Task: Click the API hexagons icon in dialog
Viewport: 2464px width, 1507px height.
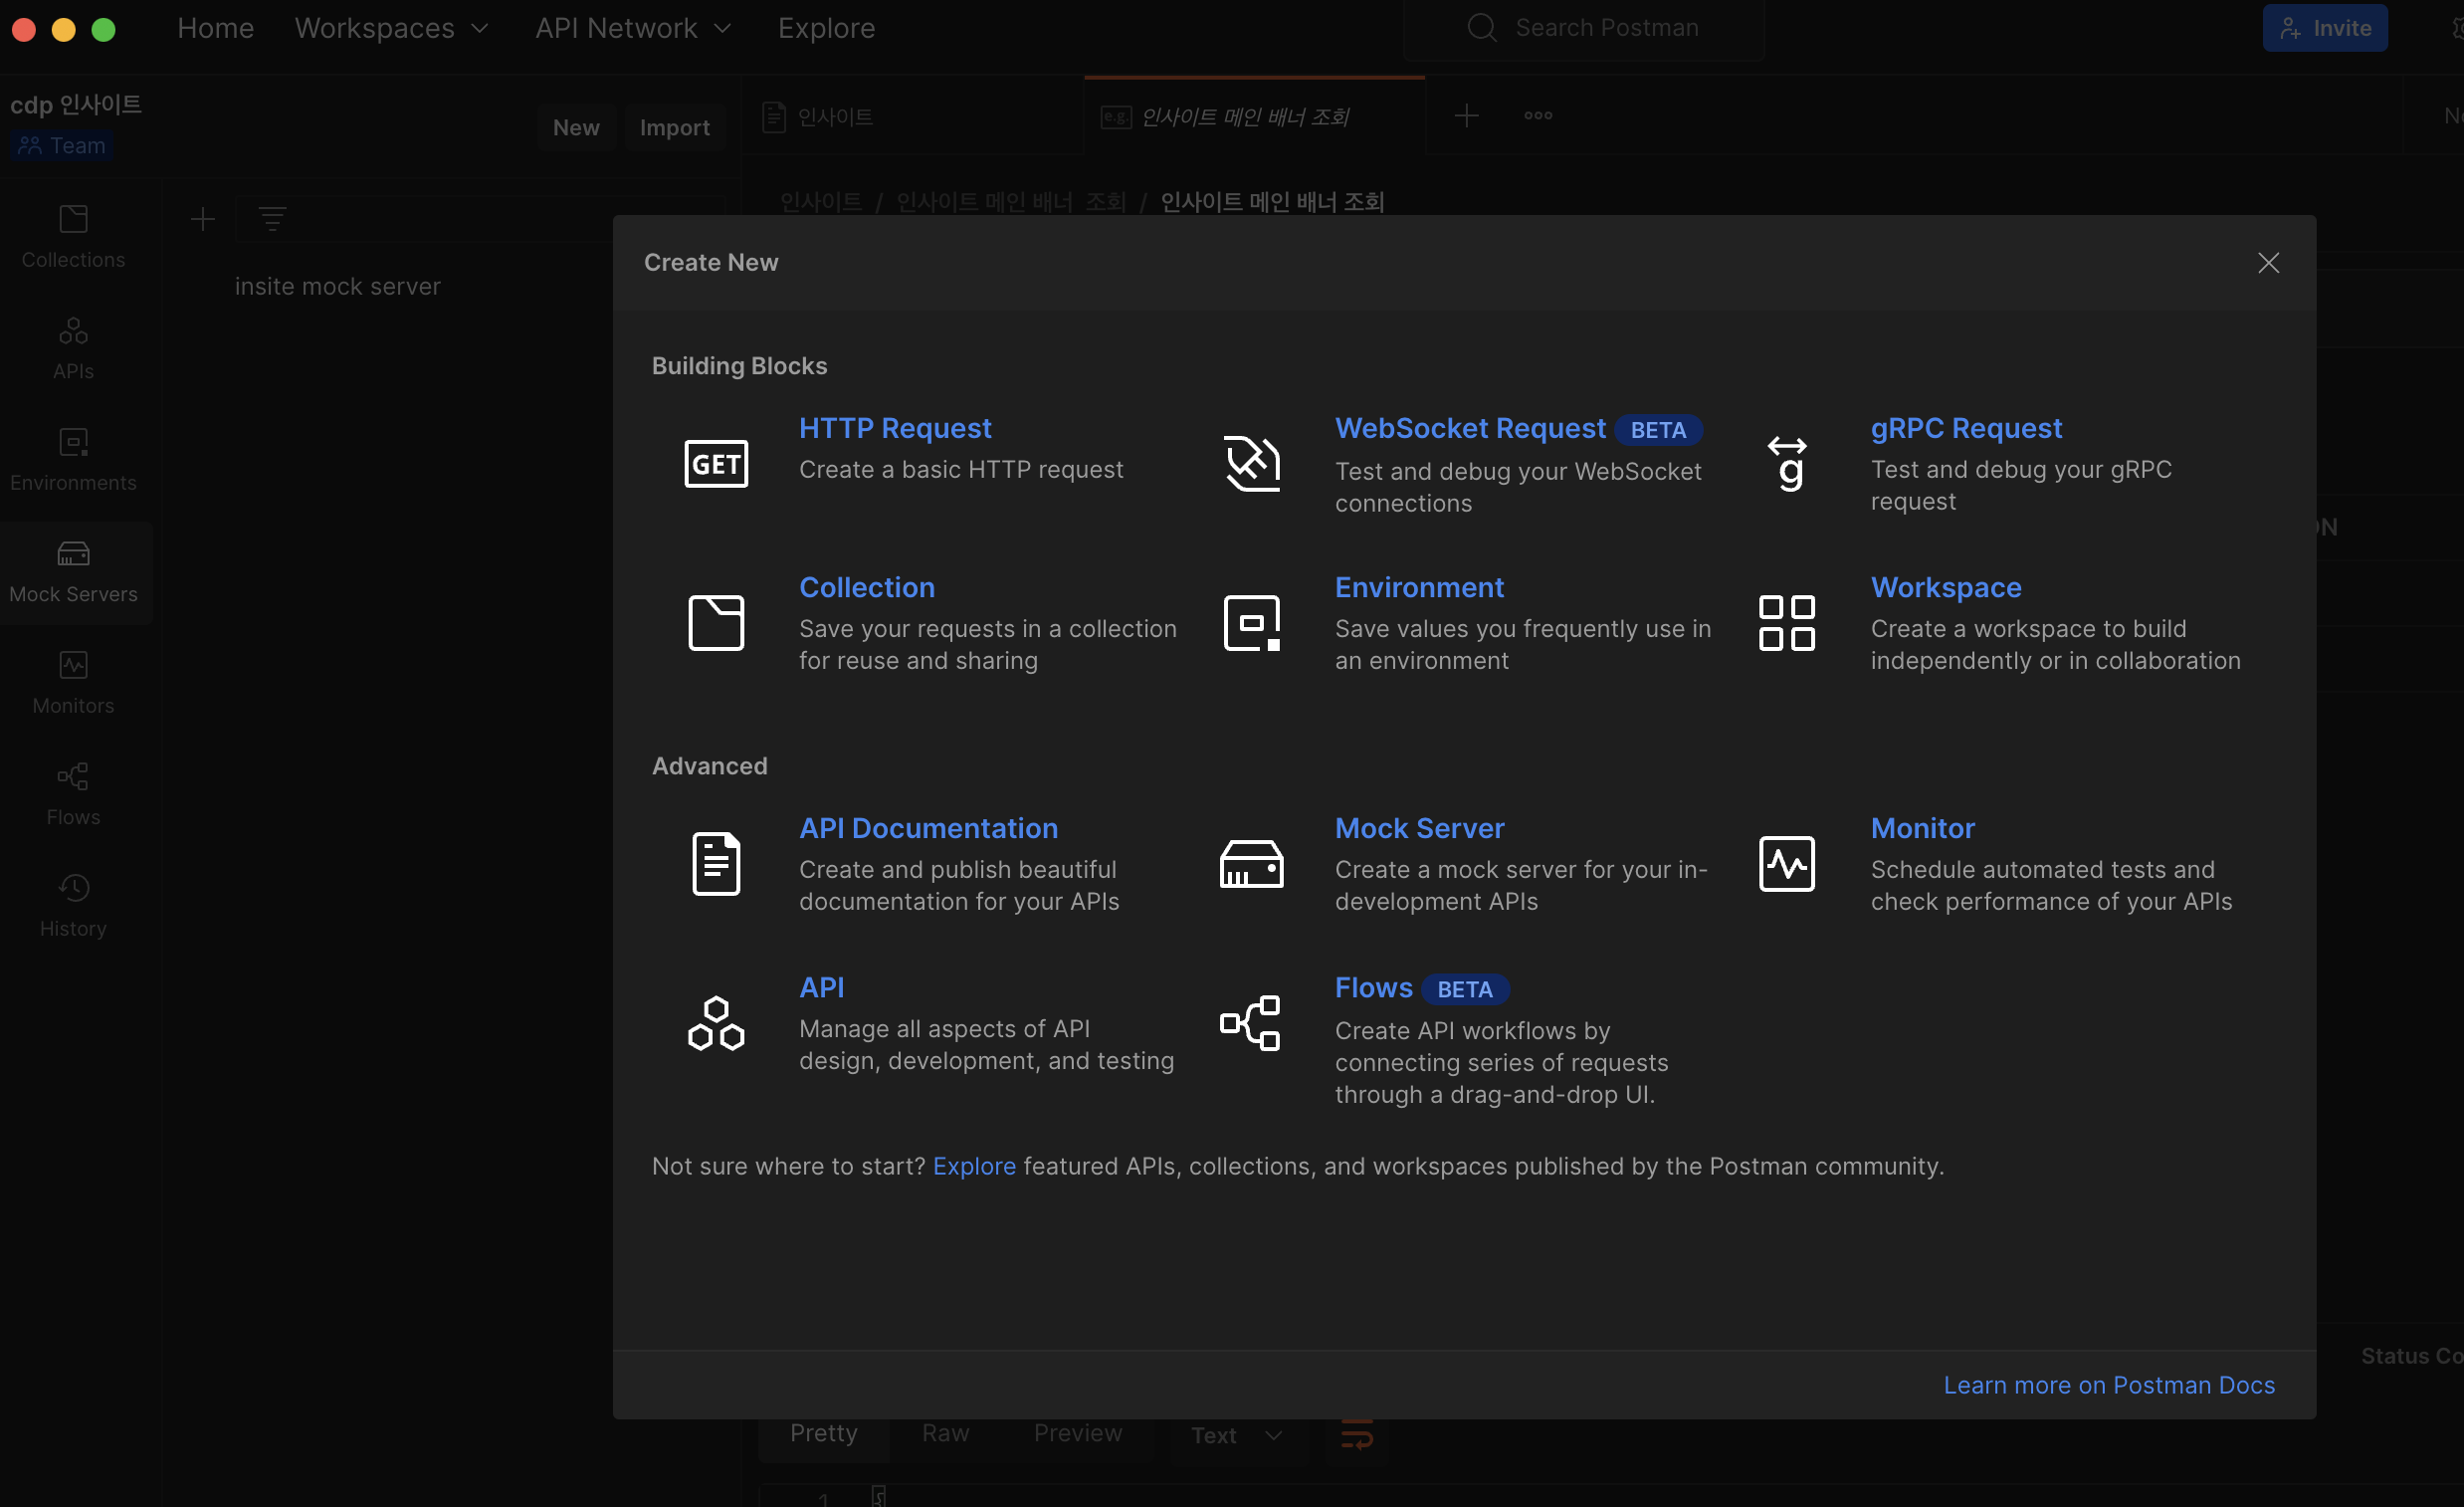Action: tap(715, 1022)
